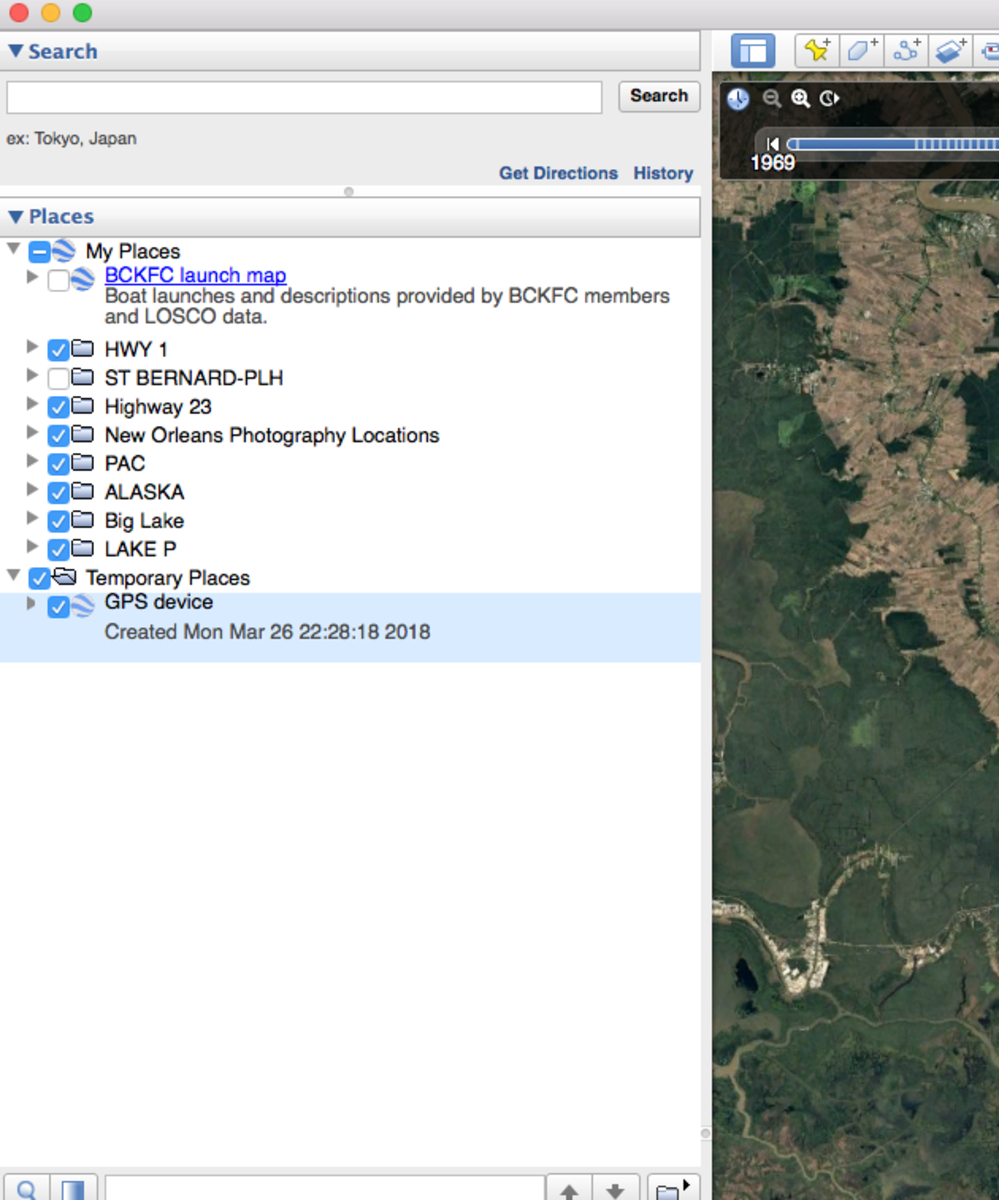This screenshot has height=1200, width=999.
Task: Zoom out the time slider range
Action: [771, 98]
